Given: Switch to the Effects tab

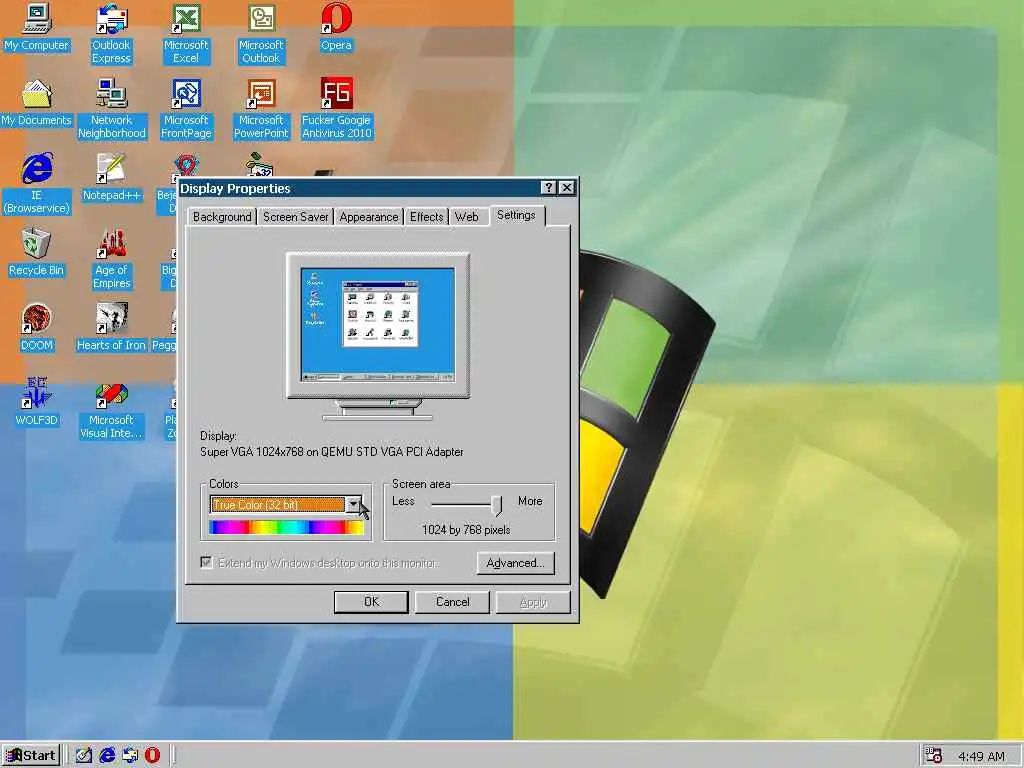Looking at the screenshot, I should pyautogui.click(x=426, y=217).
